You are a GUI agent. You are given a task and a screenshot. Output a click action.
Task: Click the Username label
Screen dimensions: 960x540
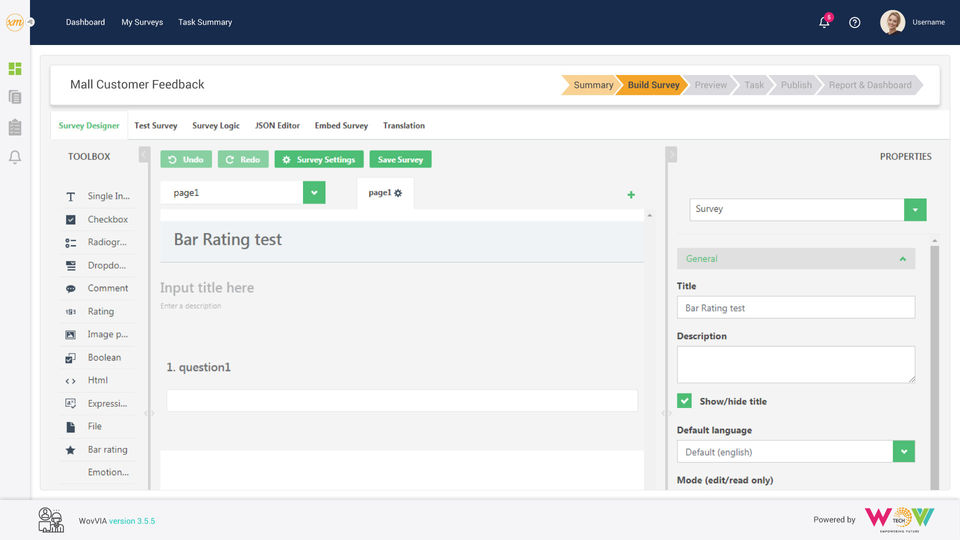928,22
